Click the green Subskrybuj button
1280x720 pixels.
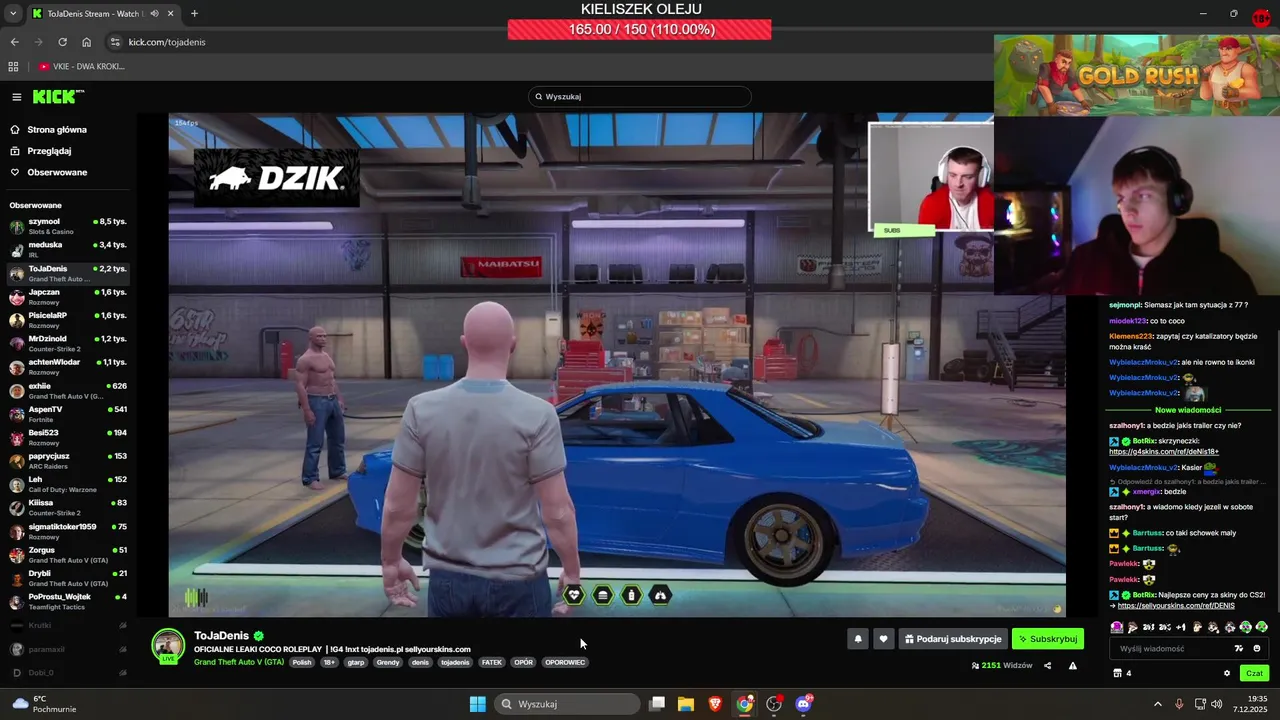click(1048, 639)
